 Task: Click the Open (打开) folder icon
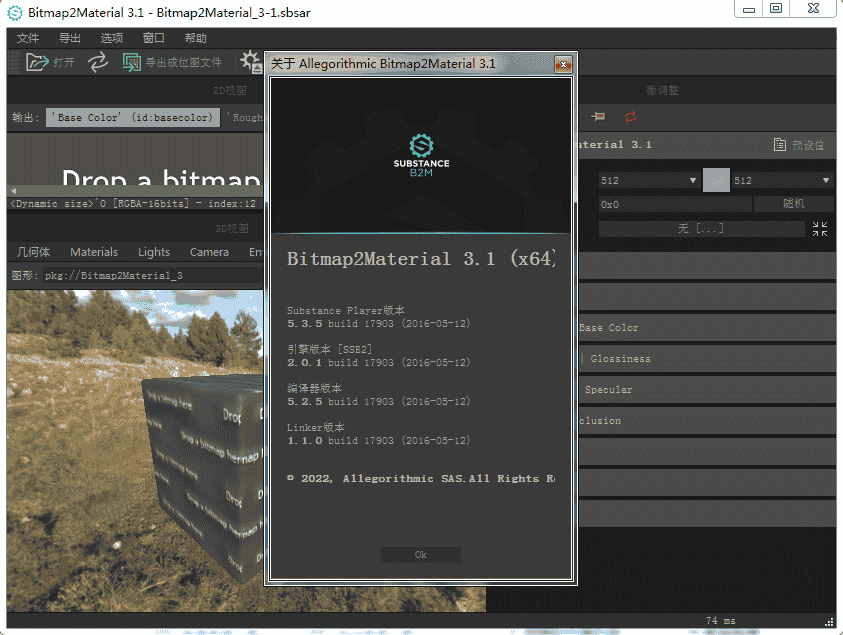tap(37, 62)
